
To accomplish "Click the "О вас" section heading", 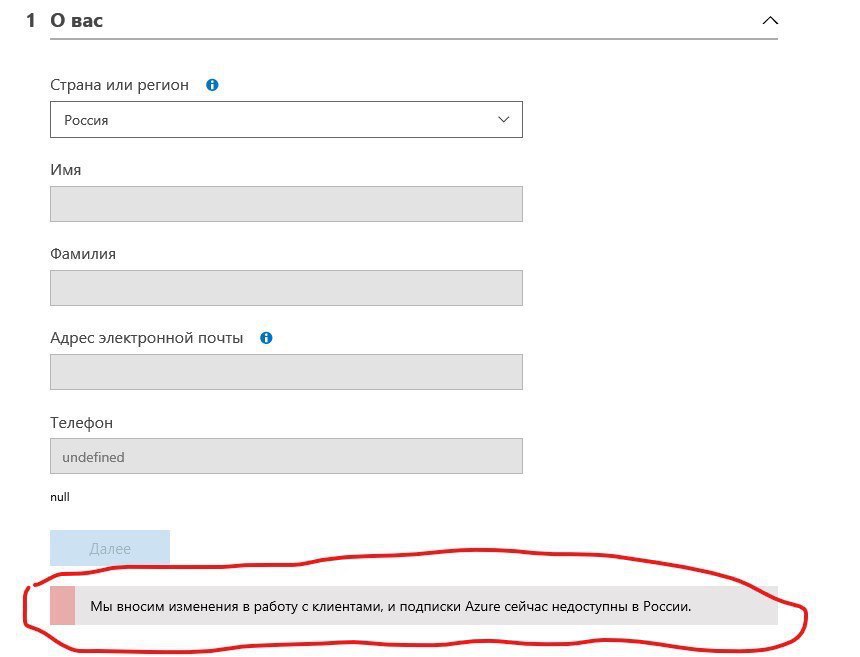I will pyautogui.click(x=76, y=20).
